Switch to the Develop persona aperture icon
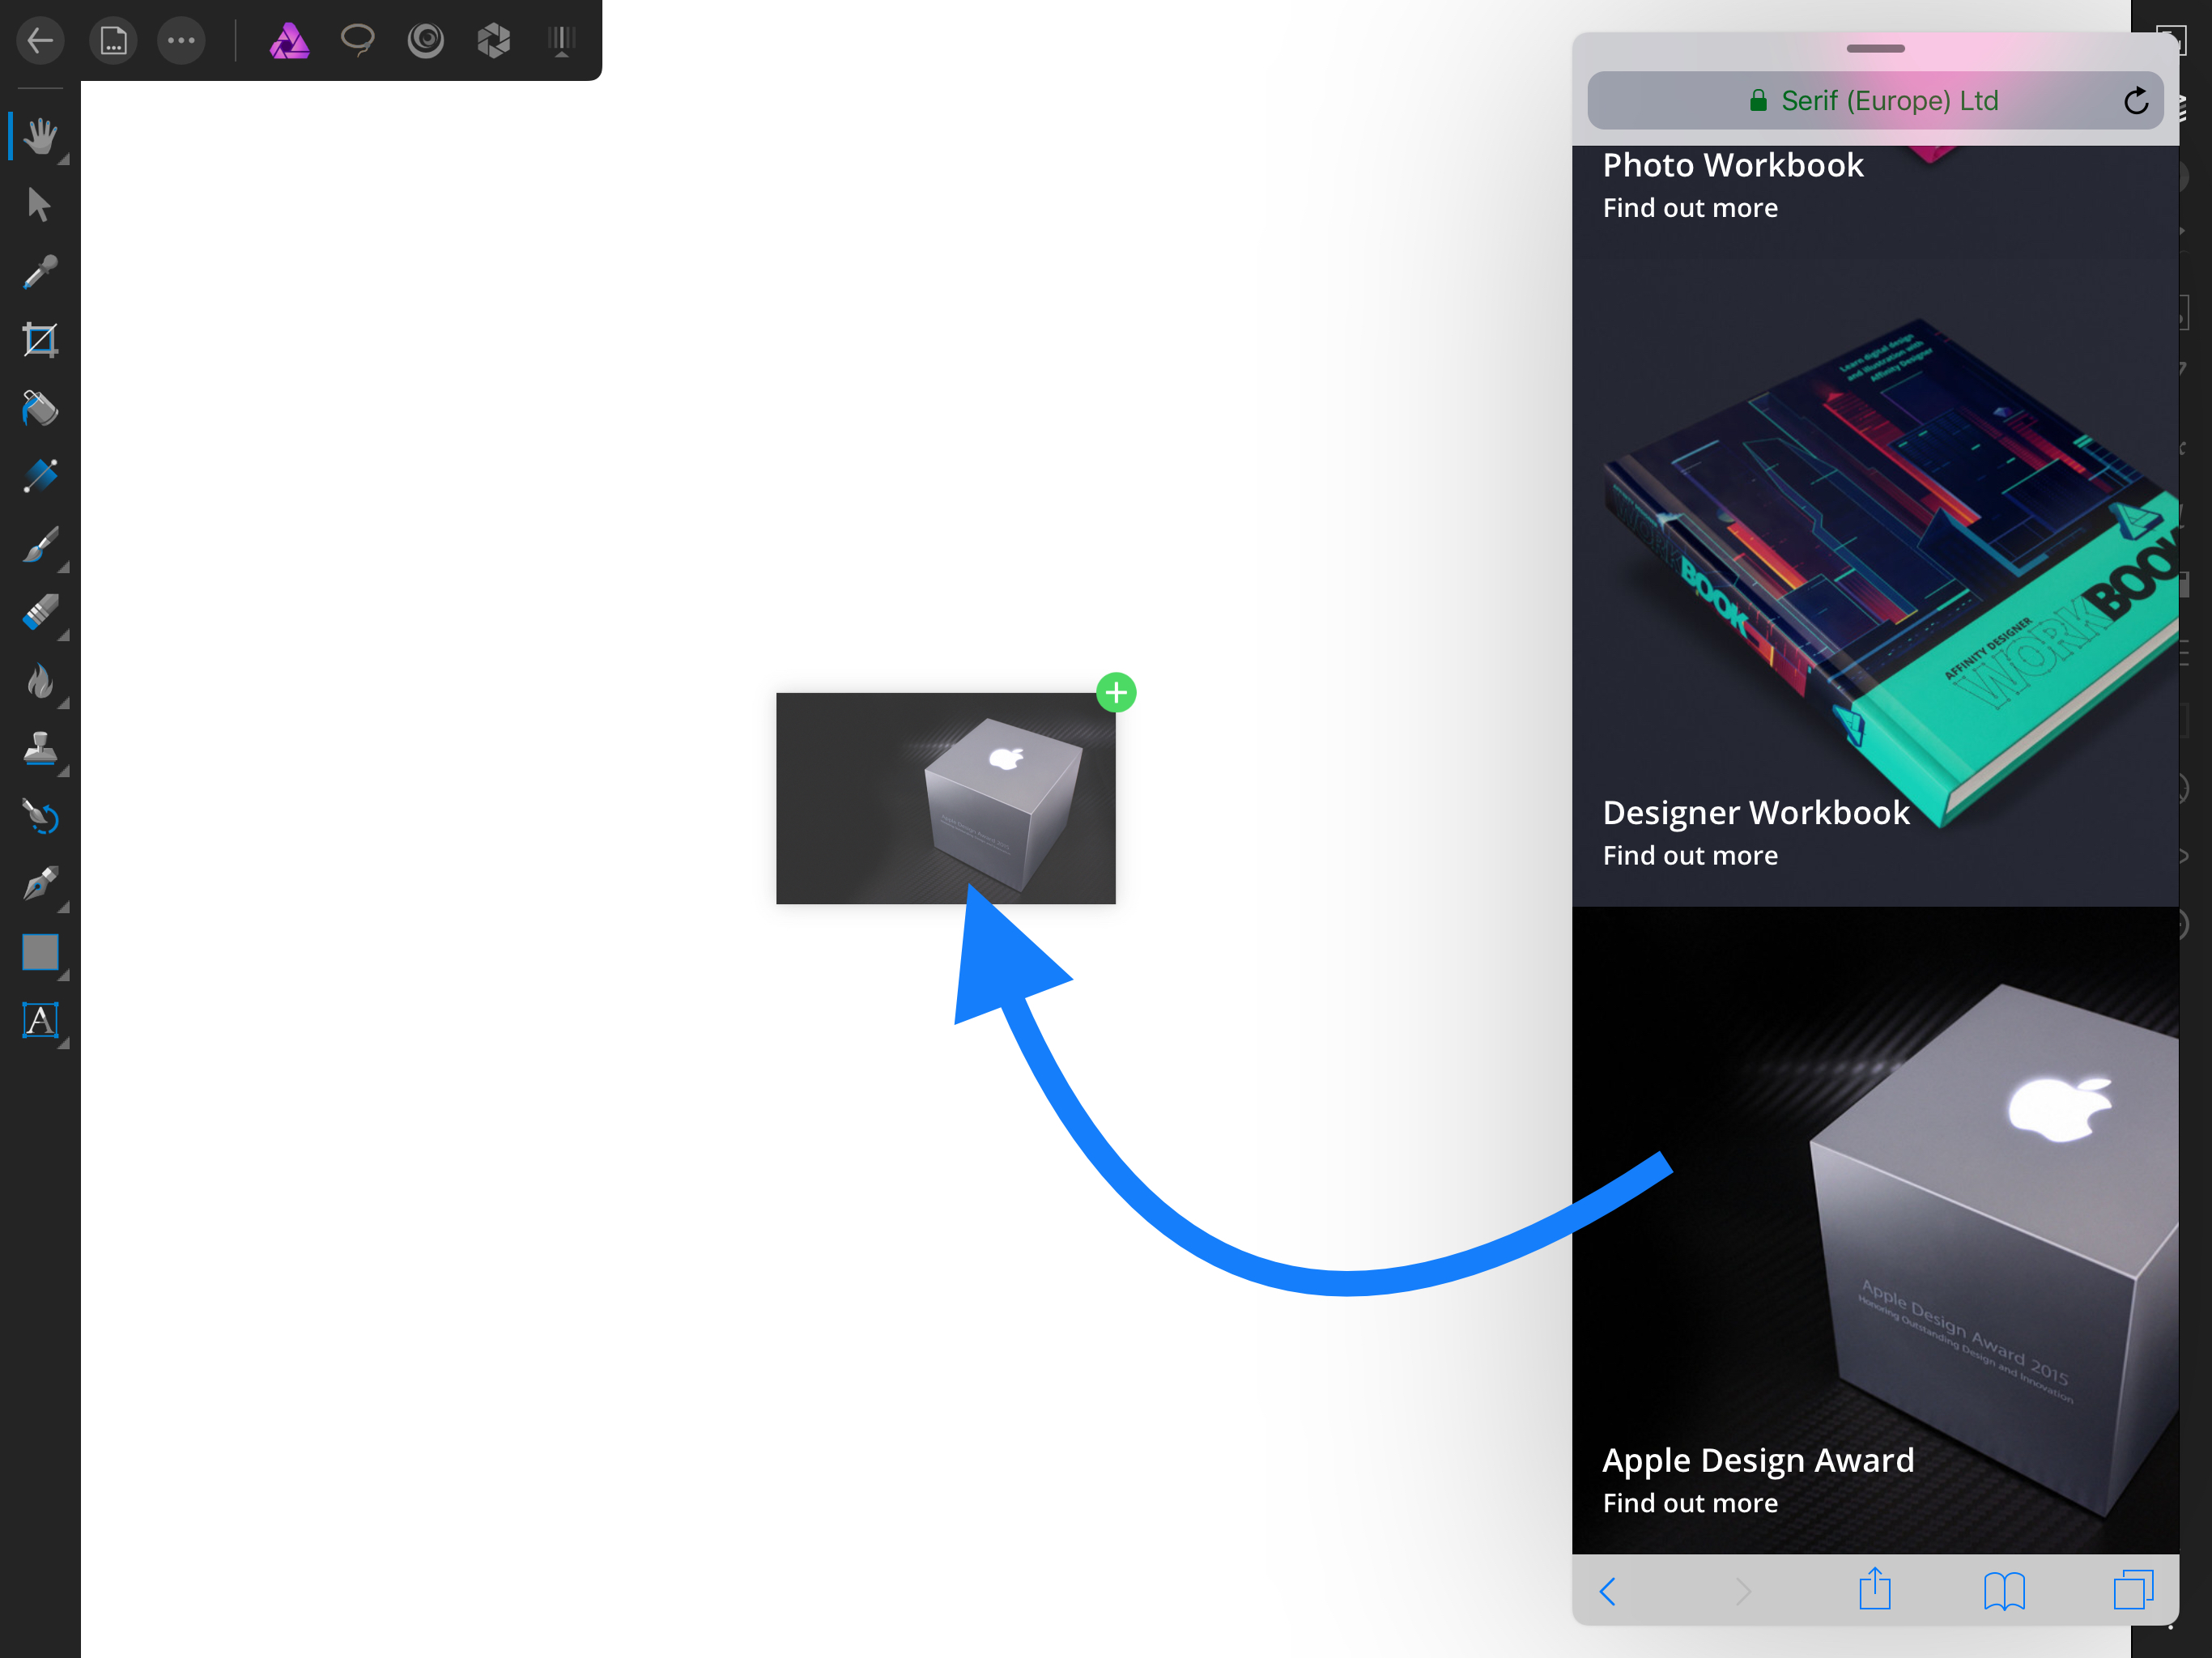Image resolution: width=2212 pixels, height=1658 pixels. [494, 41]
